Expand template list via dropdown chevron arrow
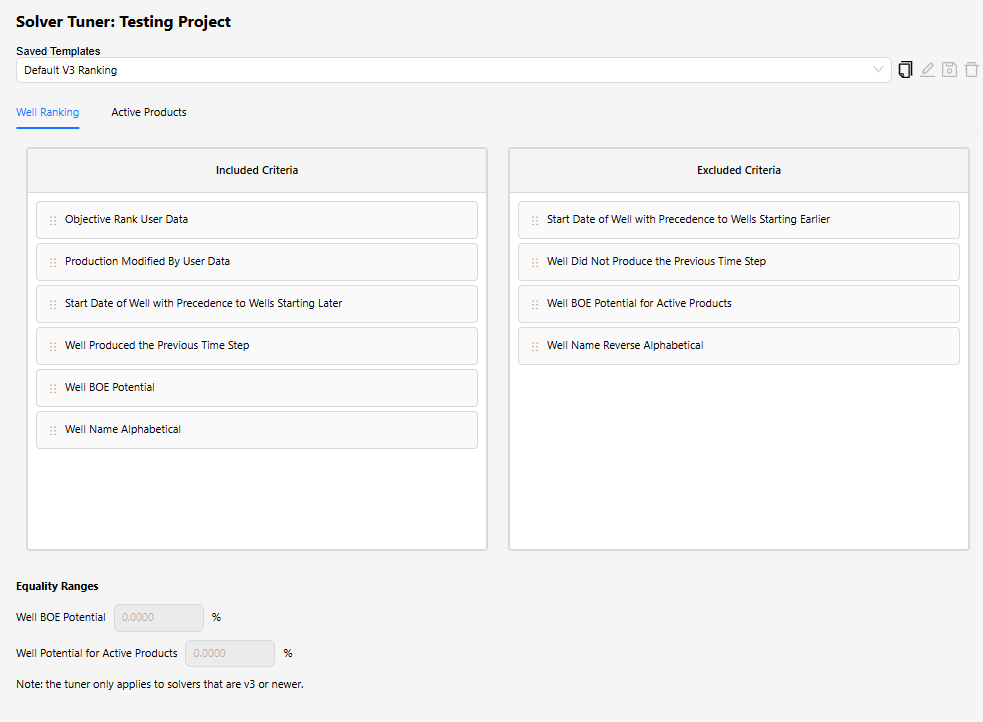 point(878,70)
